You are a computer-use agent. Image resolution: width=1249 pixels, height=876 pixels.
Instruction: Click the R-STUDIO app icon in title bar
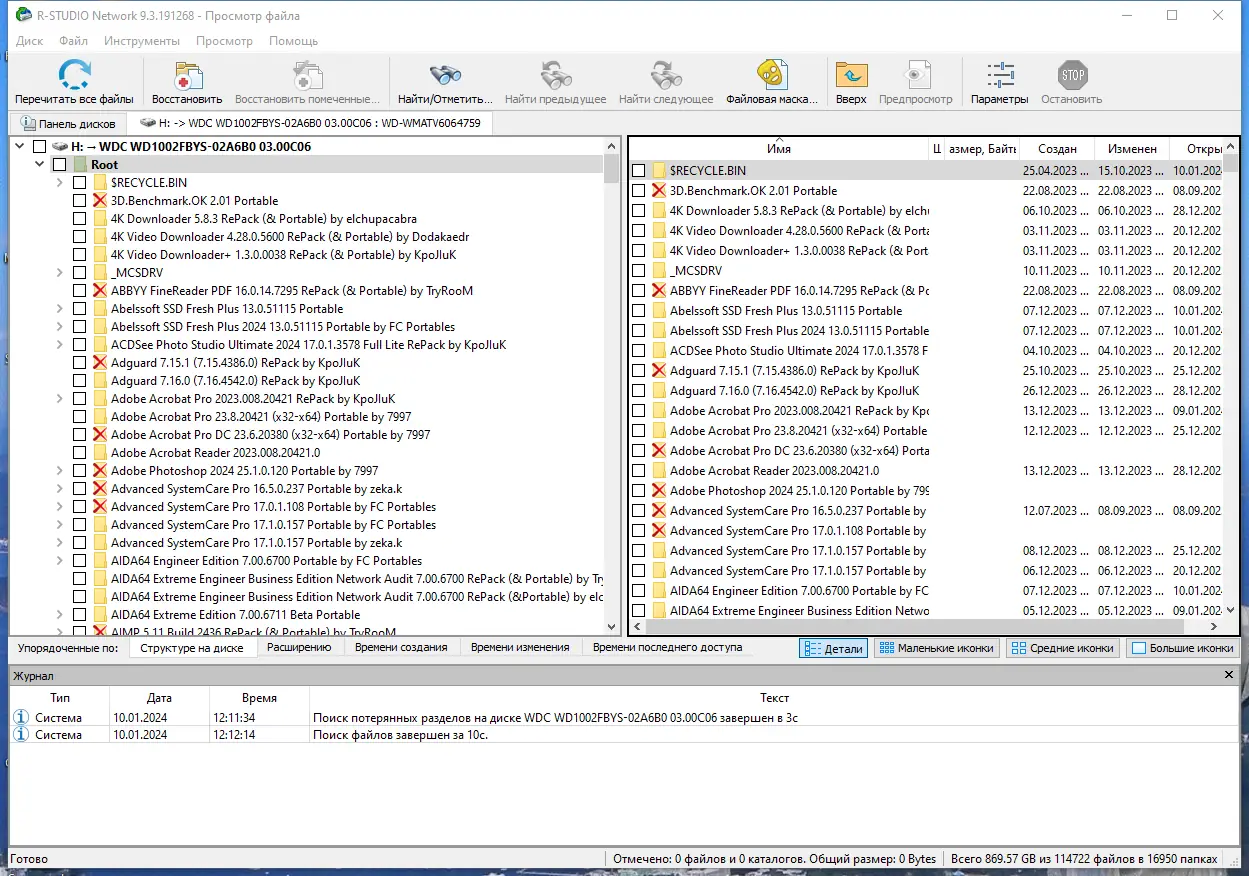tap(23, 15)
